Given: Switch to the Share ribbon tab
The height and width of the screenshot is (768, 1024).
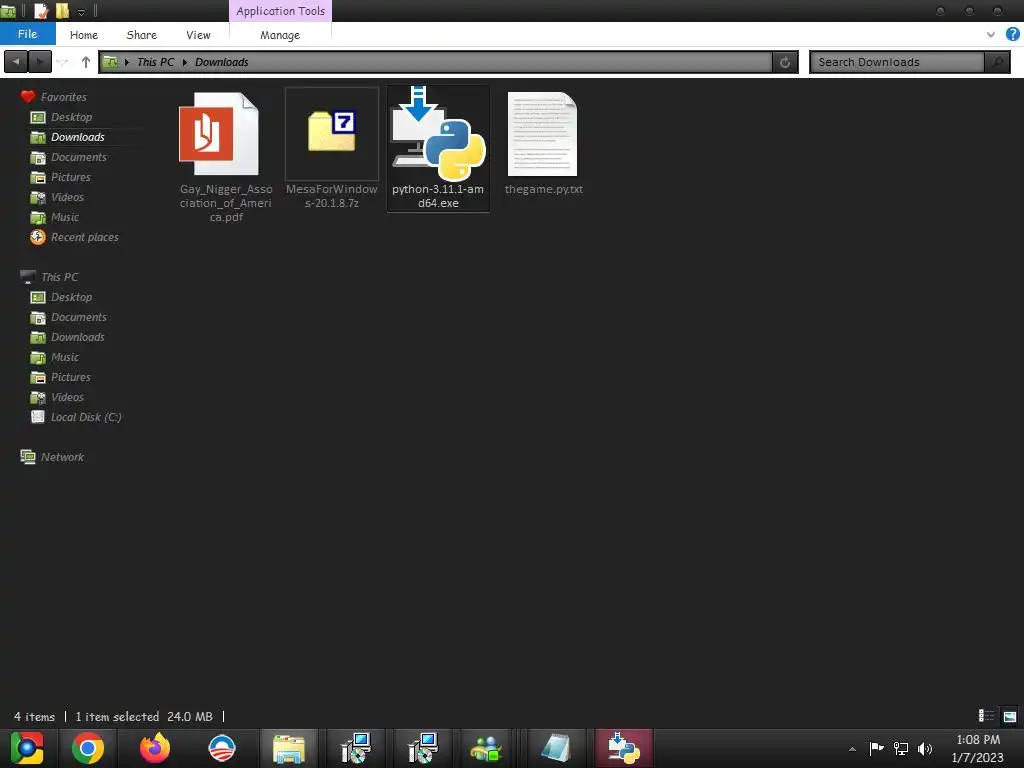Looking at the screenshot, I should coord(141,35).
